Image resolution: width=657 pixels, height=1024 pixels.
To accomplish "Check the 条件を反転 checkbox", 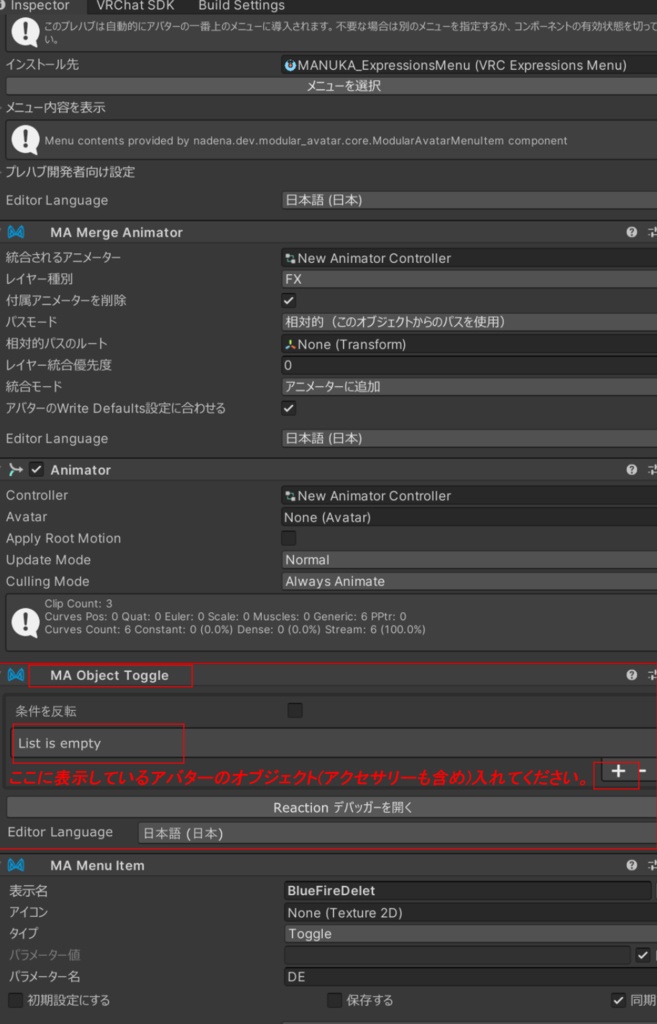I will [295, 711].
